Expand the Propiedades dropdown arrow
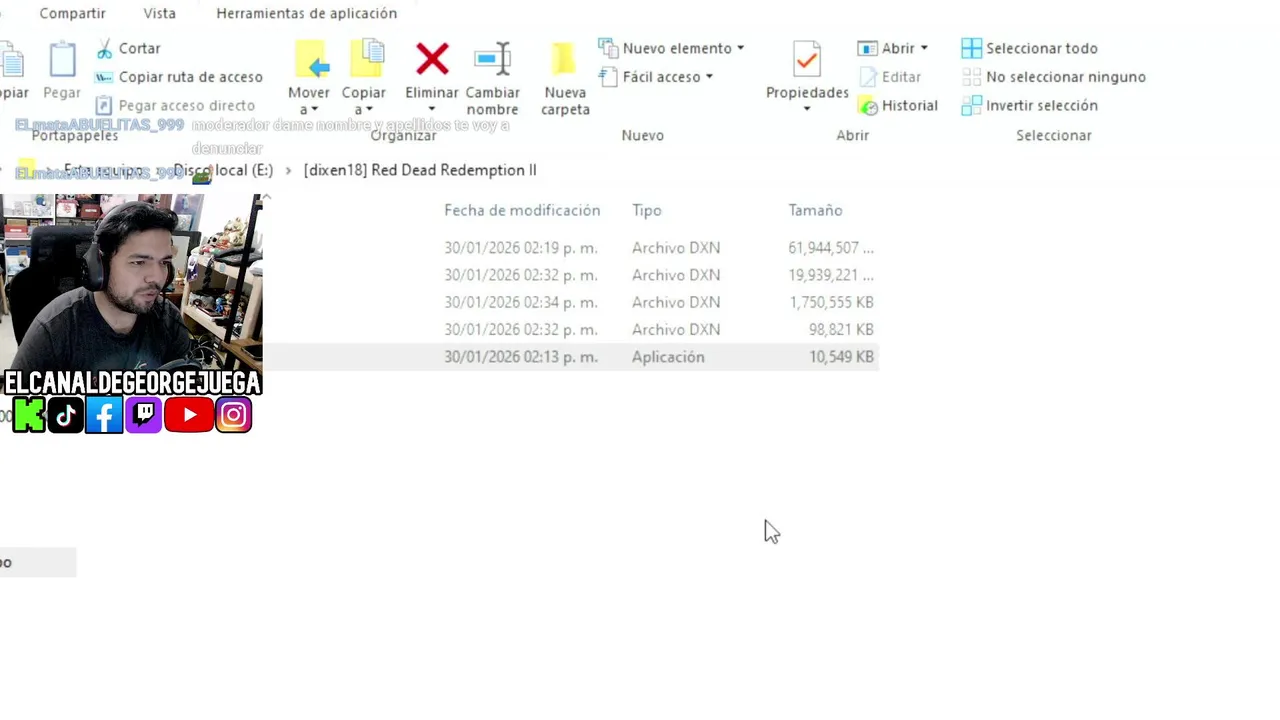This screenshot has height=720, width=1280. coord(807,109)
